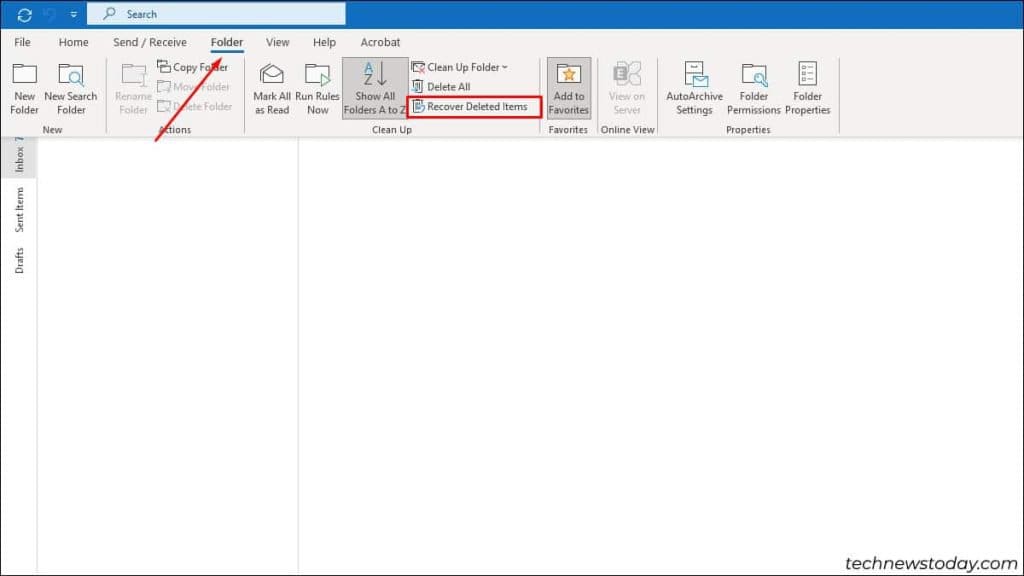
Task: Copy Folder to another location
Action: [x=196, y=67]
